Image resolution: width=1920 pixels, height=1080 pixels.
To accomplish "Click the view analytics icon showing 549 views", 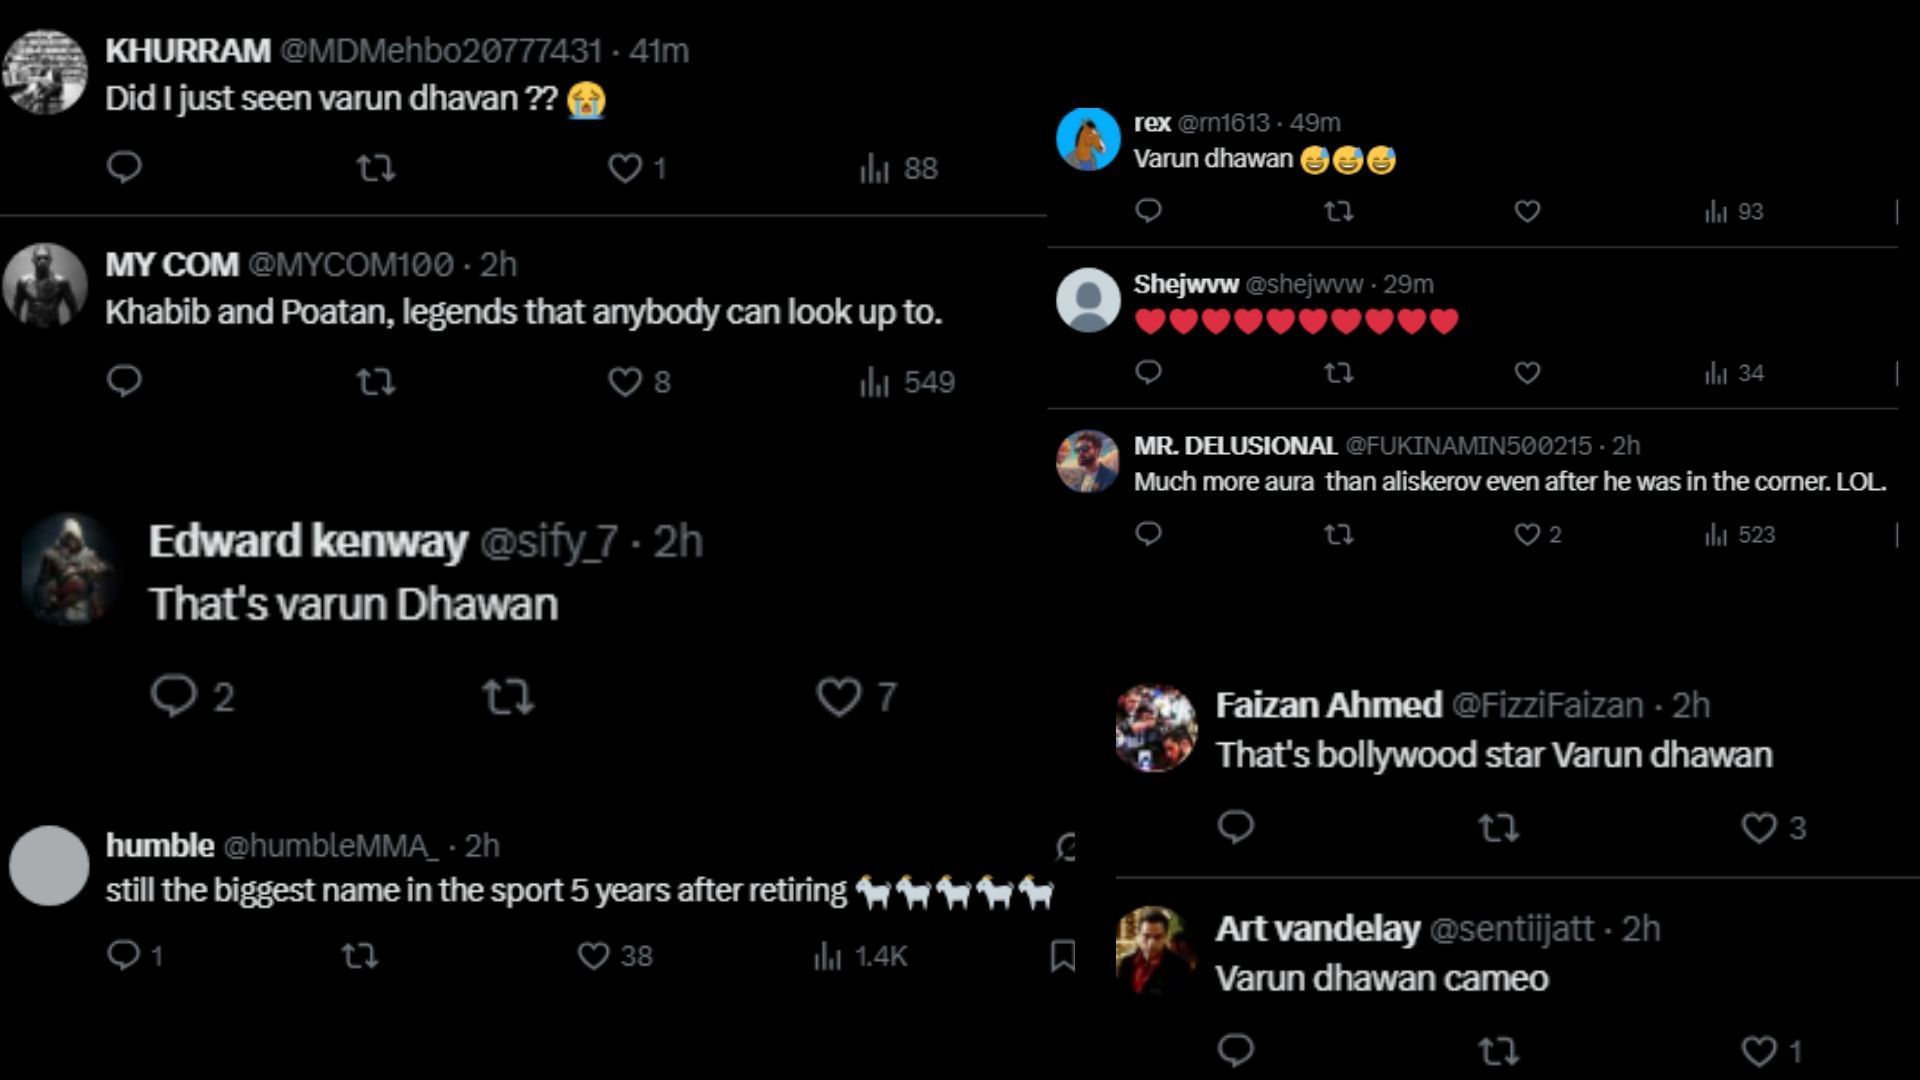I will 878,381.
